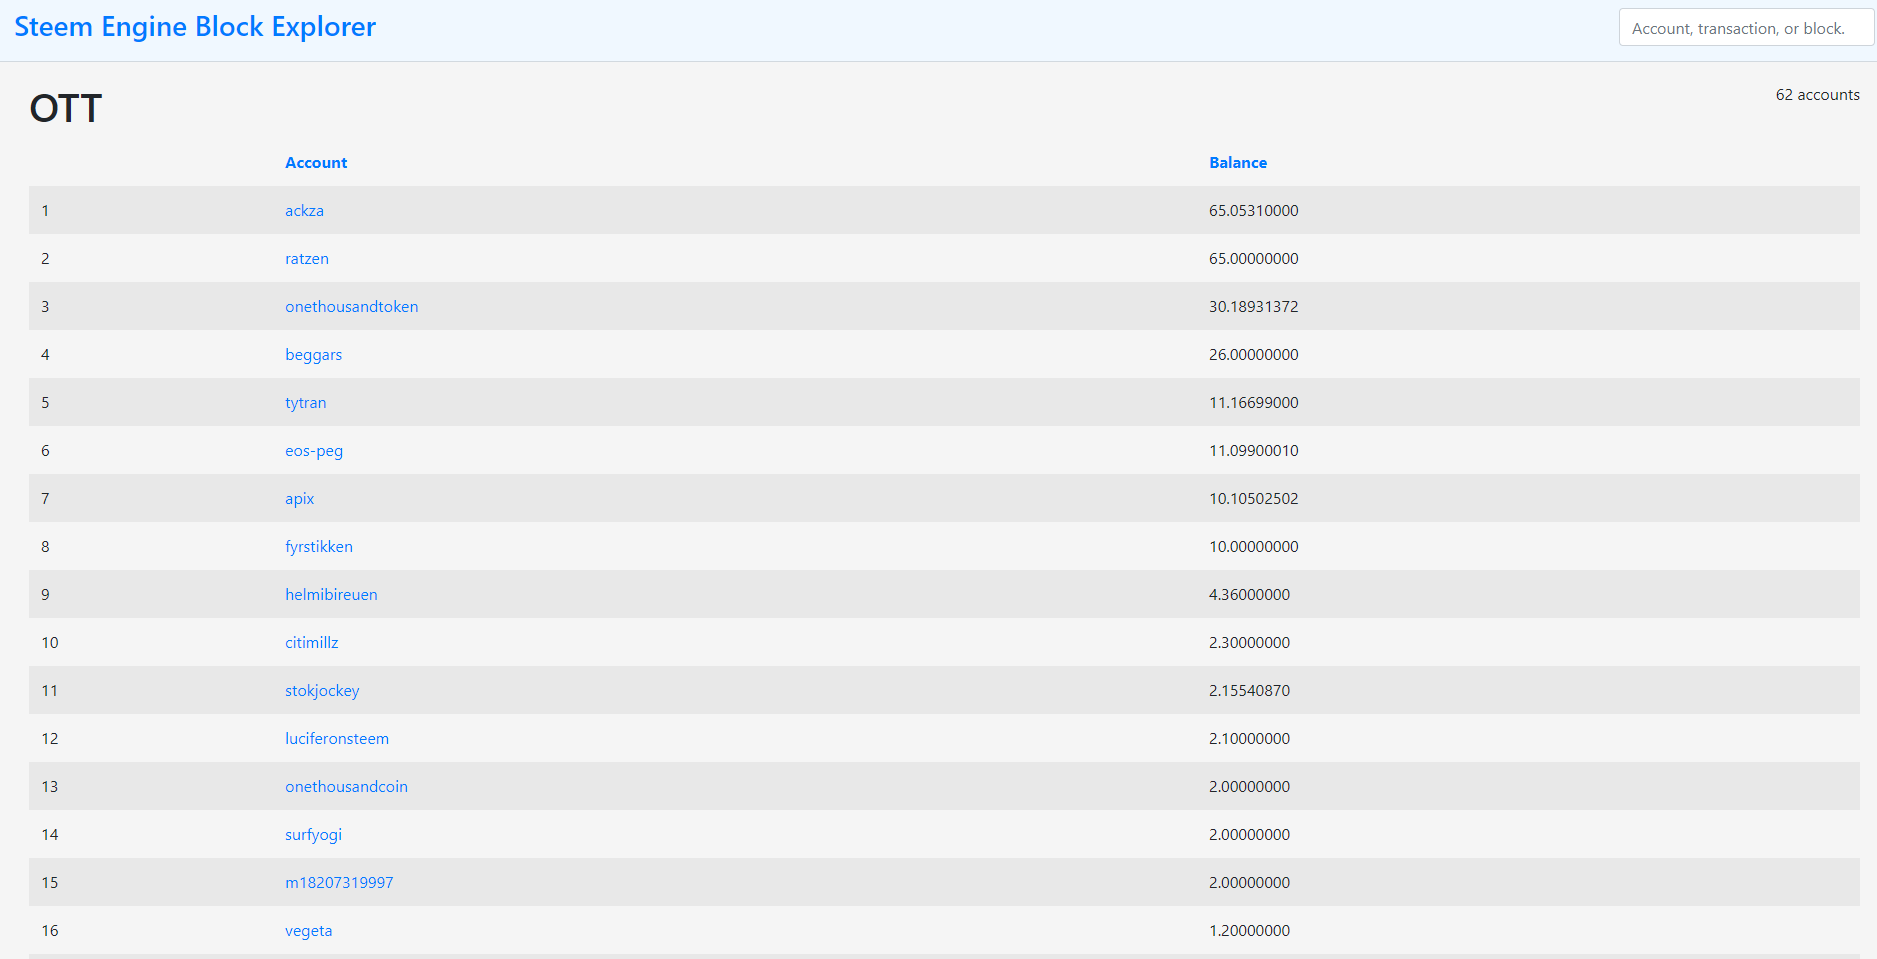Image resolution: width=1877 pixels, height=959 pixels.
Task: Click the 2.10000000 balance cell
Action: click(1250, 738)
